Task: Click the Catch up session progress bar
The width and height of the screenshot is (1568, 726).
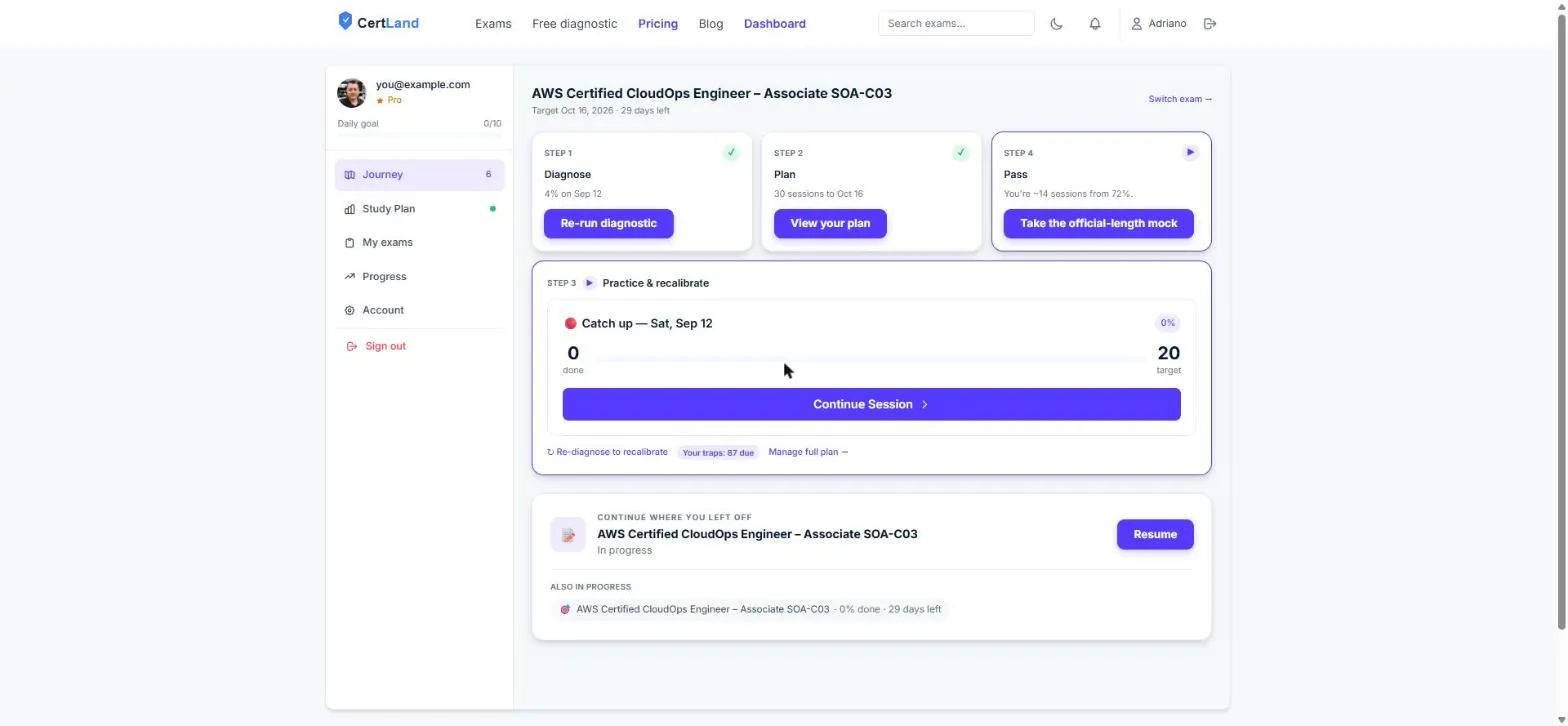Action: coord(871,359)
